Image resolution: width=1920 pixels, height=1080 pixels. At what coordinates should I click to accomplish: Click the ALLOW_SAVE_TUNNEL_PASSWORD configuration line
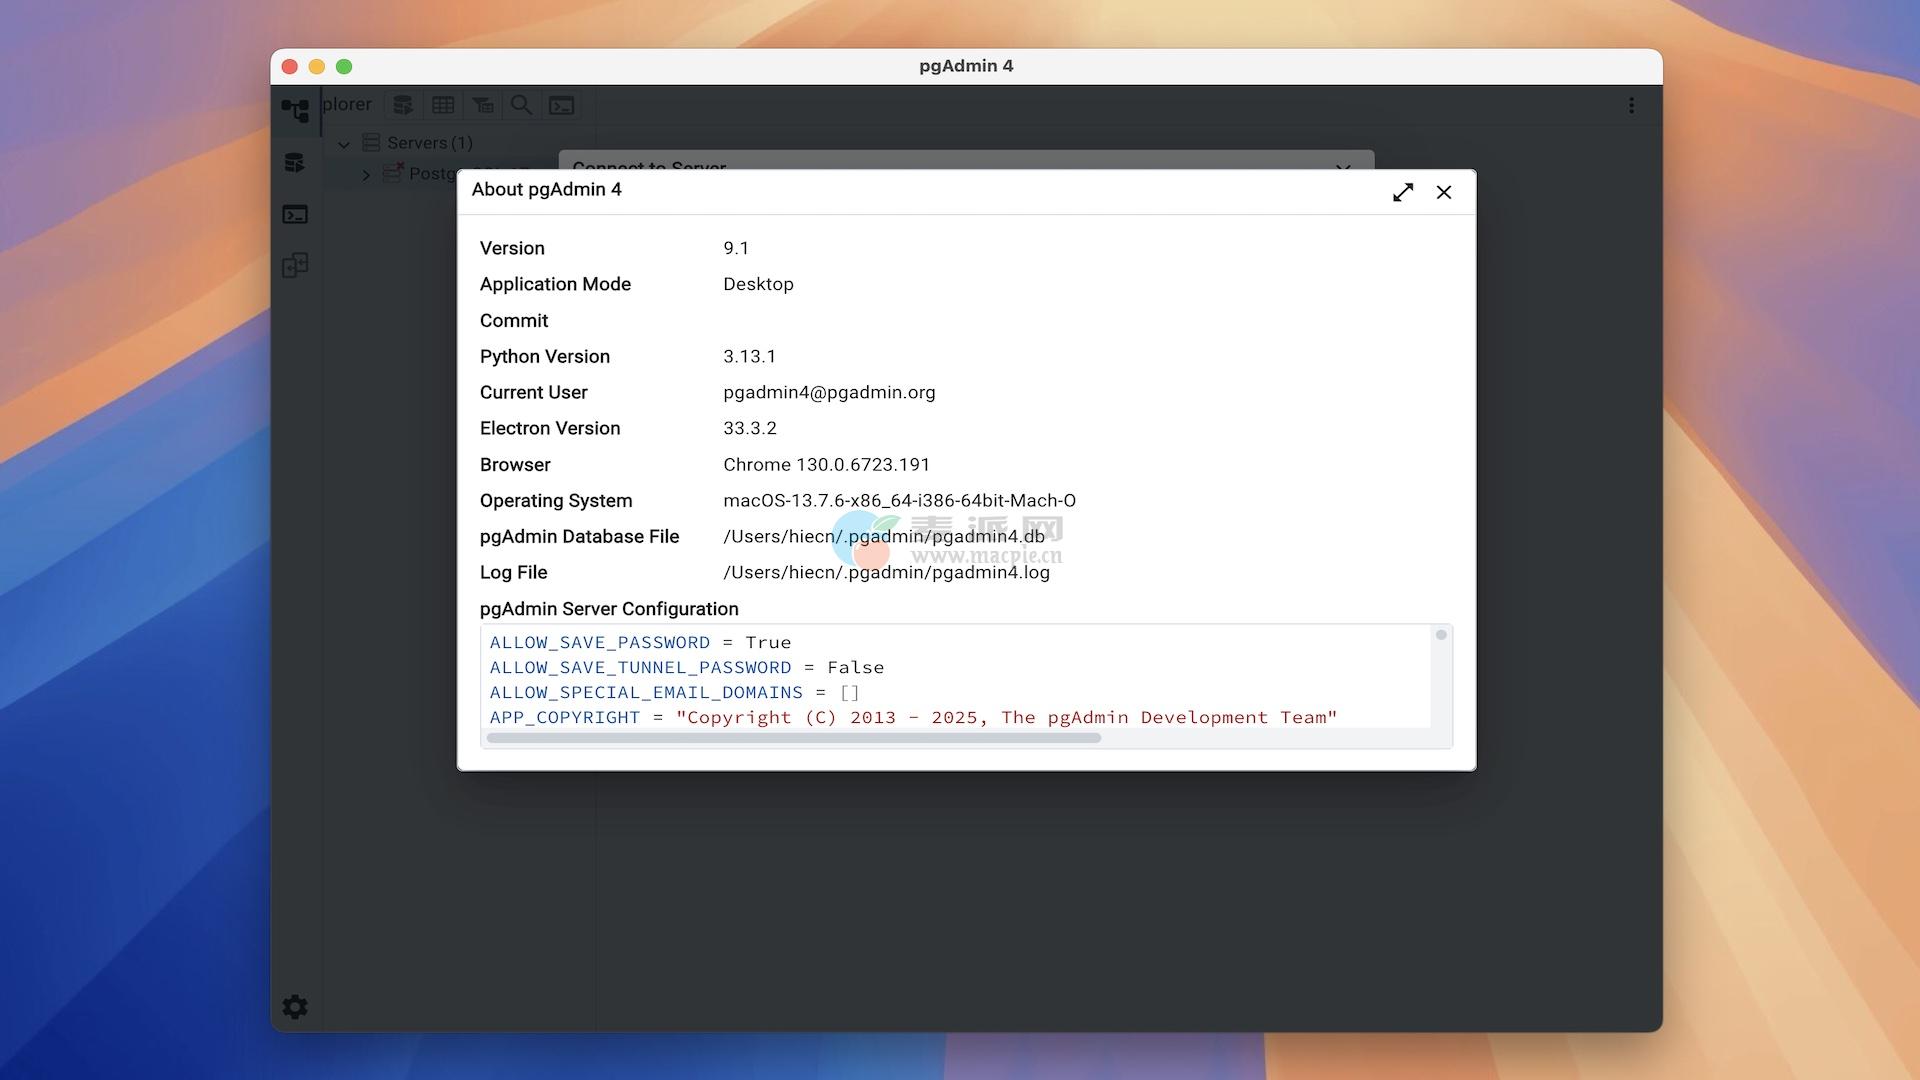coord(686,667)
